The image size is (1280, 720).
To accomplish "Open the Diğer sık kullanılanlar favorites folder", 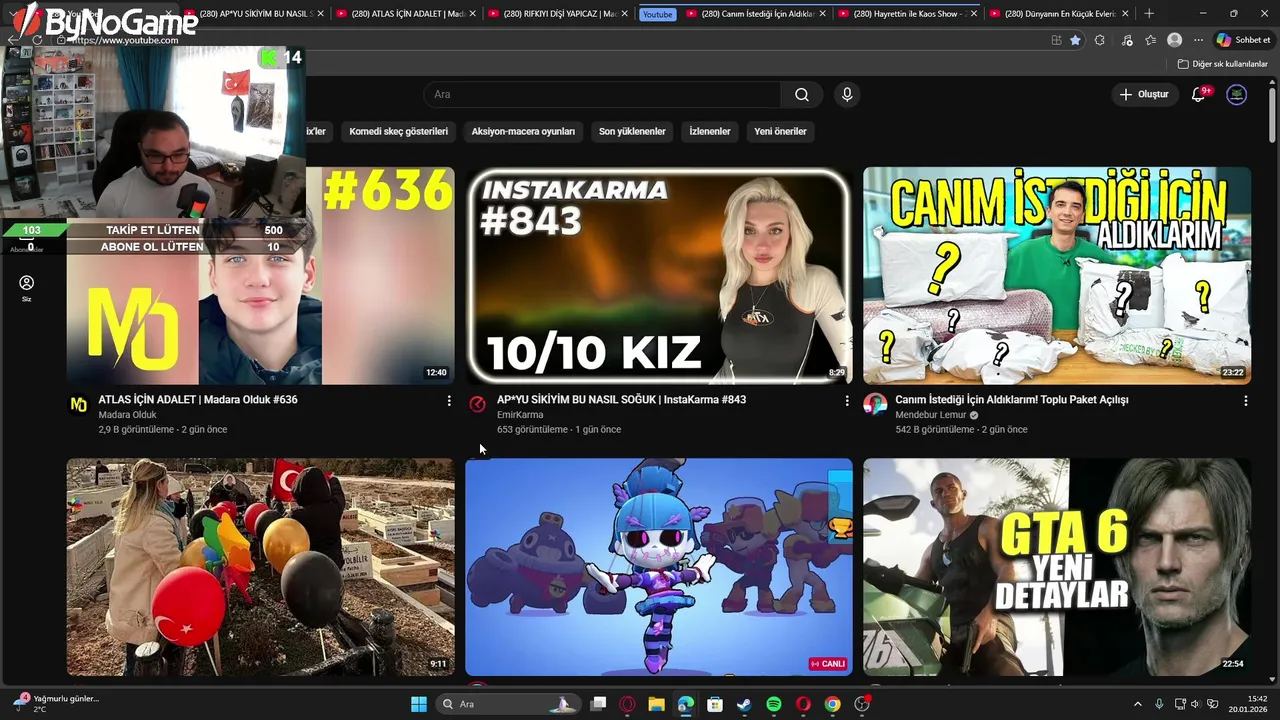I will 1222,64.
